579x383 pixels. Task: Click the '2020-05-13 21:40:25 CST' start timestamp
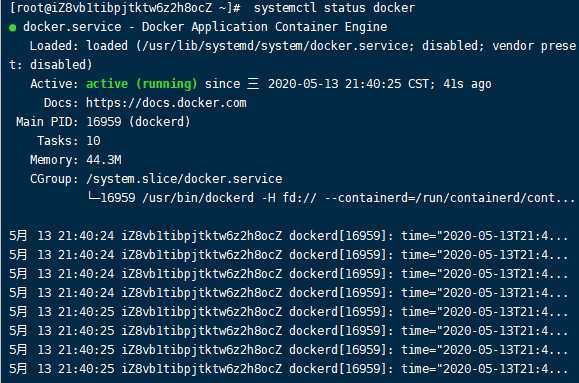pos(349,84)
